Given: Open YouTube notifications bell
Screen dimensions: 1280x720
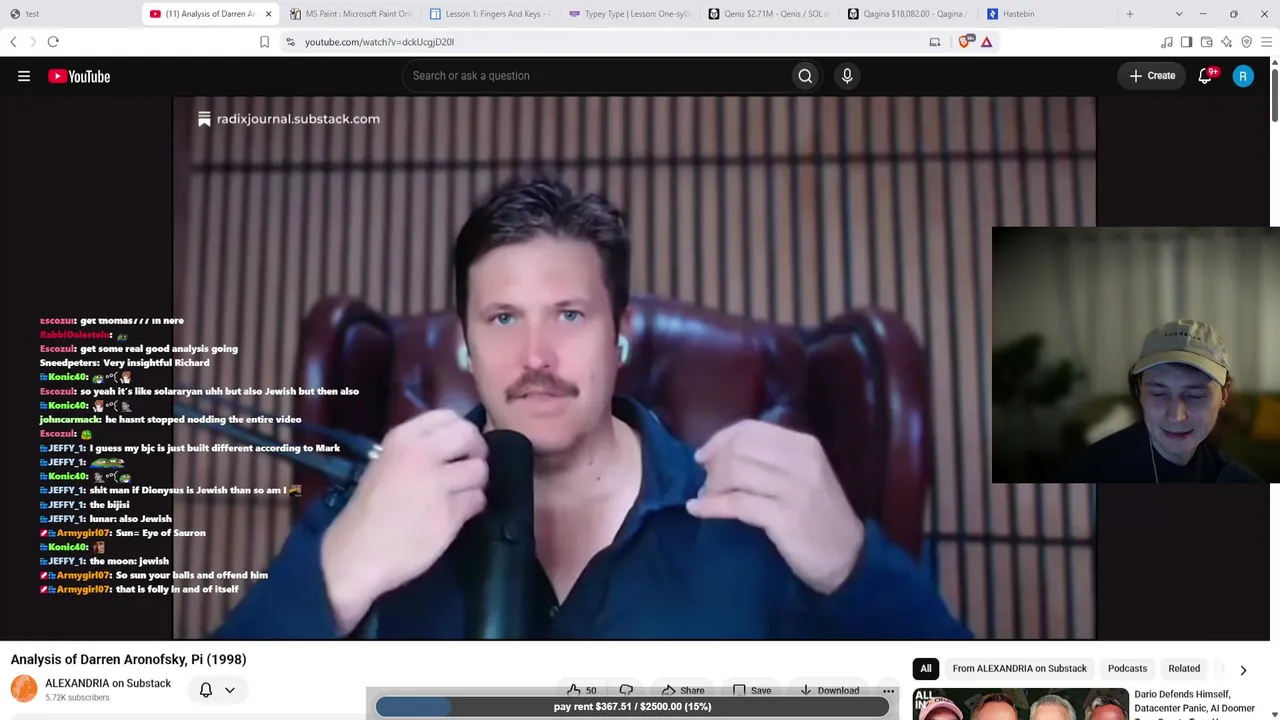Looking at the screenshot, I should pyautogui.click(x=1206, y=76).
